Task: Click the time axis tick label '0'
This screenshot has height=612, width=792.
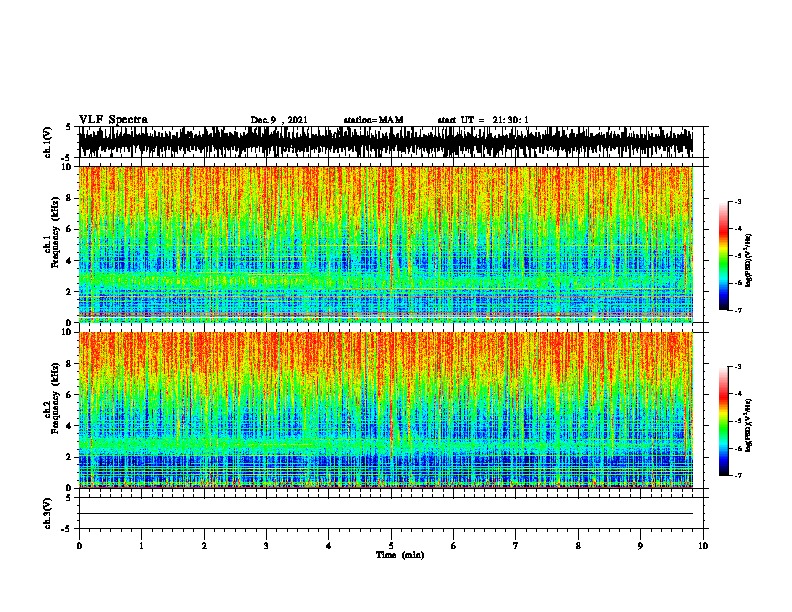Action: pos(79,546)
